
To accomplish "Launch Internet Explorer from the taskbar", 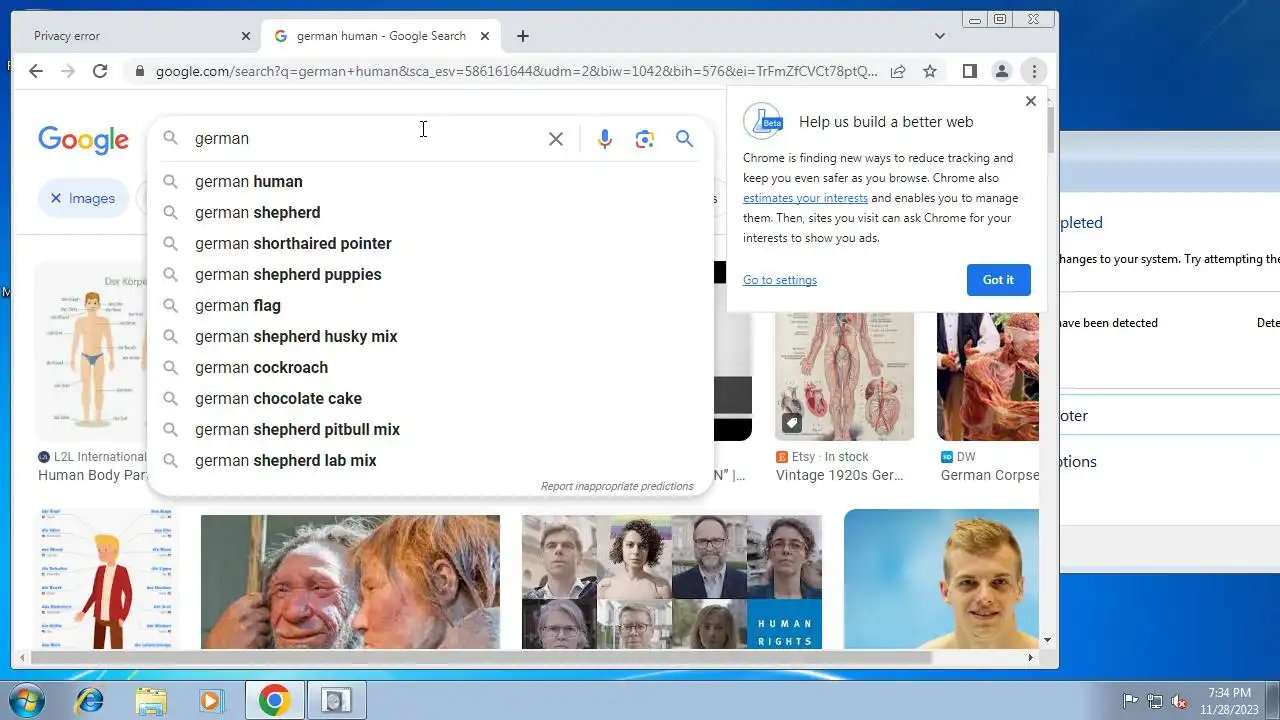I will 89,701.
